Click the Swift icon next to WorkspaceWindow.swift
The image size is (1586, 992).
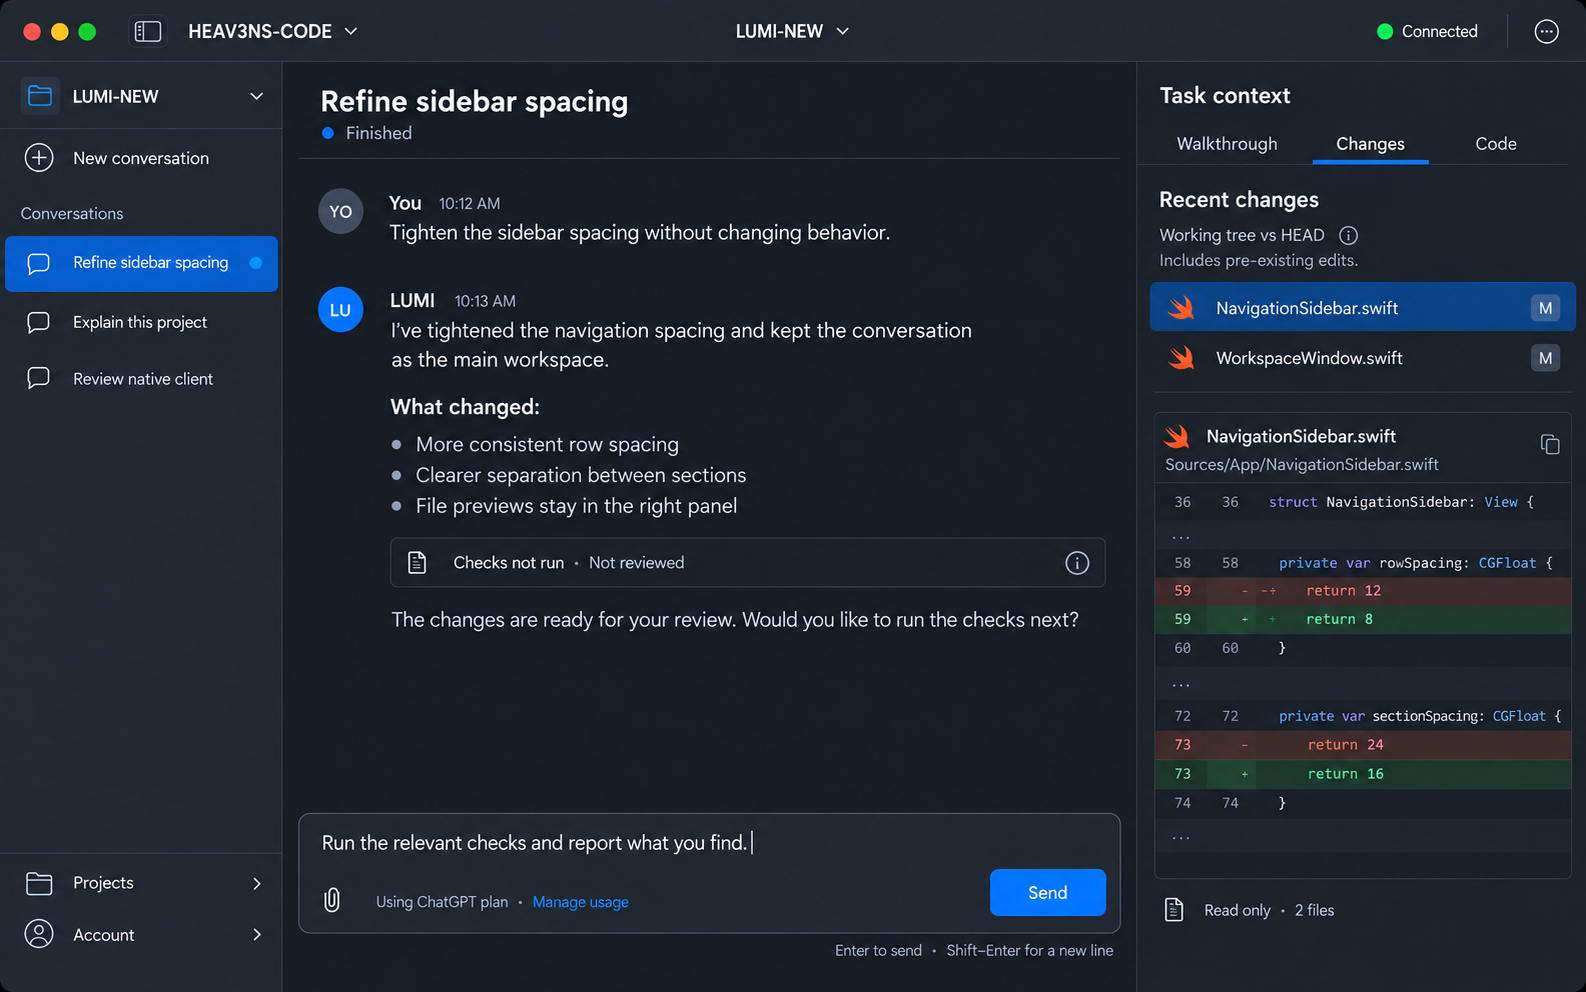(x=1182, y=358)
